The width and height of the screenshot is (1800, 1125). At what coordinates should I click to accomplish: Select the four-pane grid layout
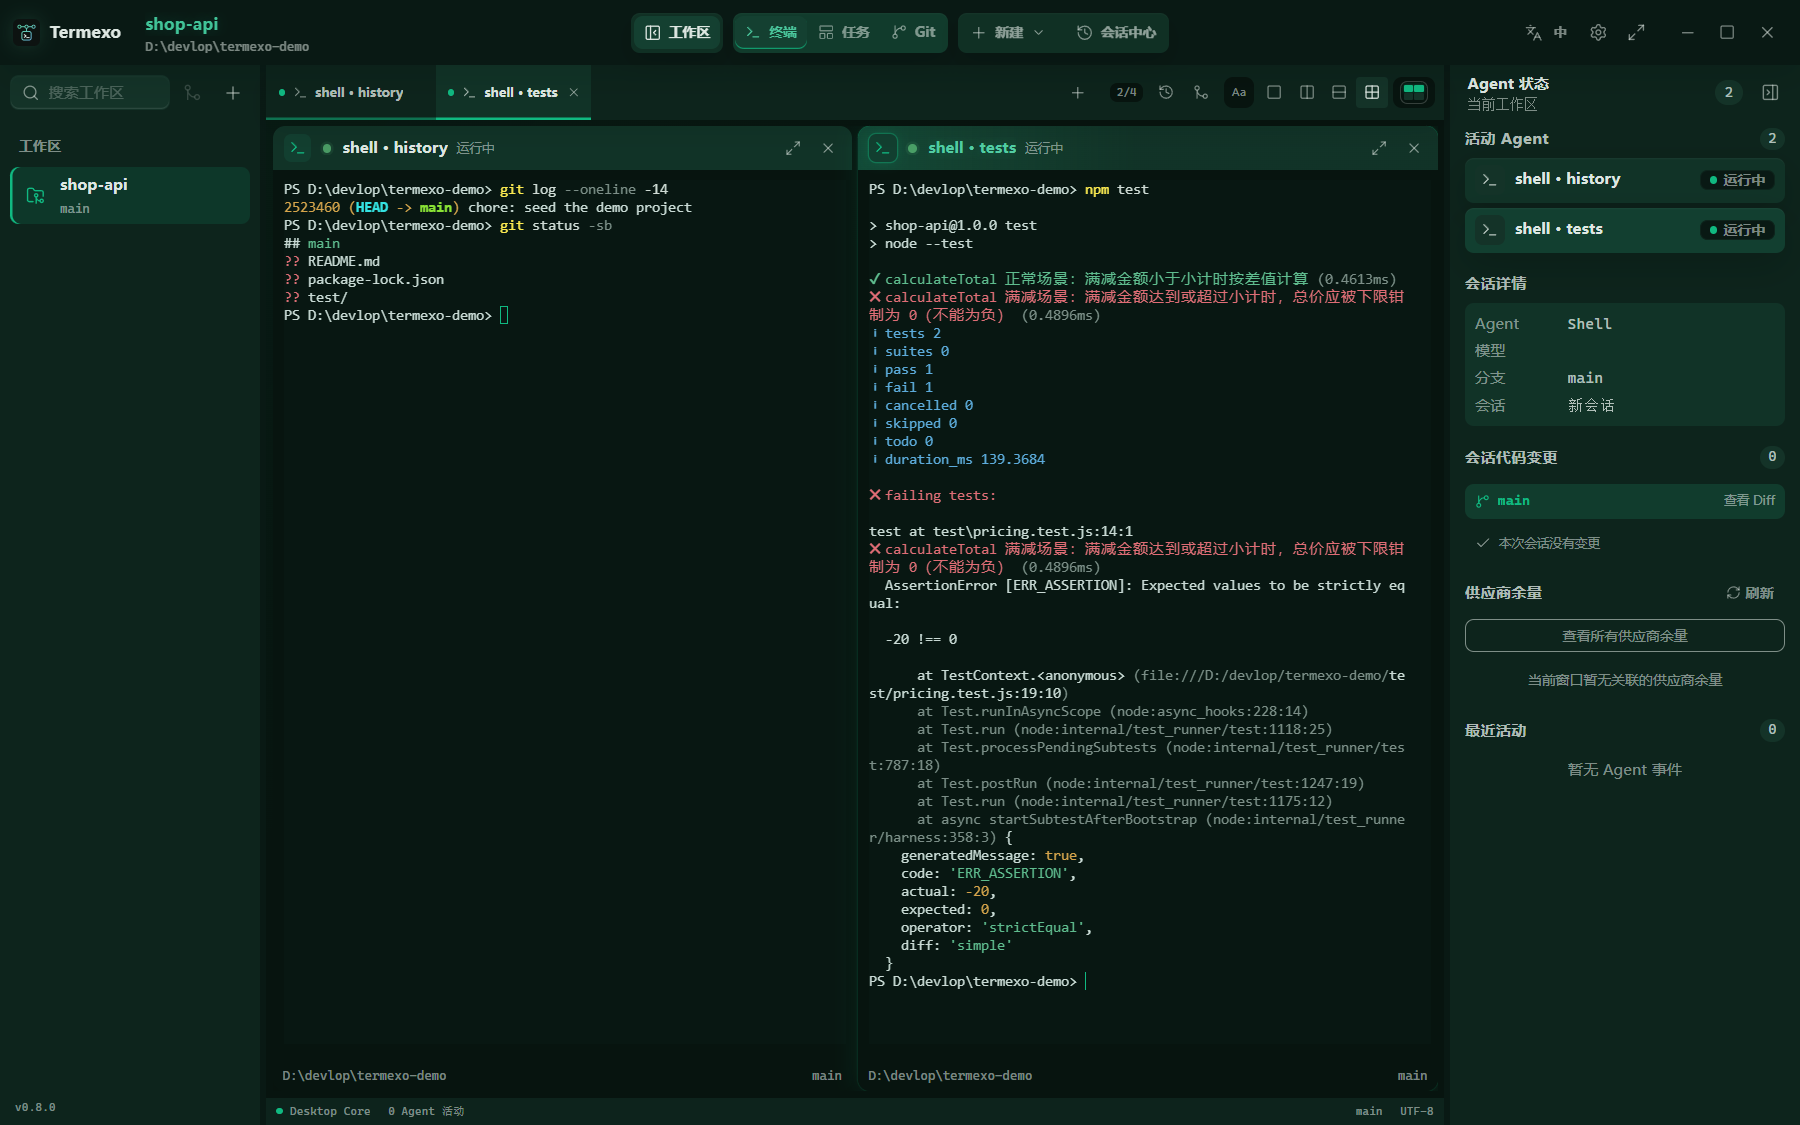pos(1372,92)
